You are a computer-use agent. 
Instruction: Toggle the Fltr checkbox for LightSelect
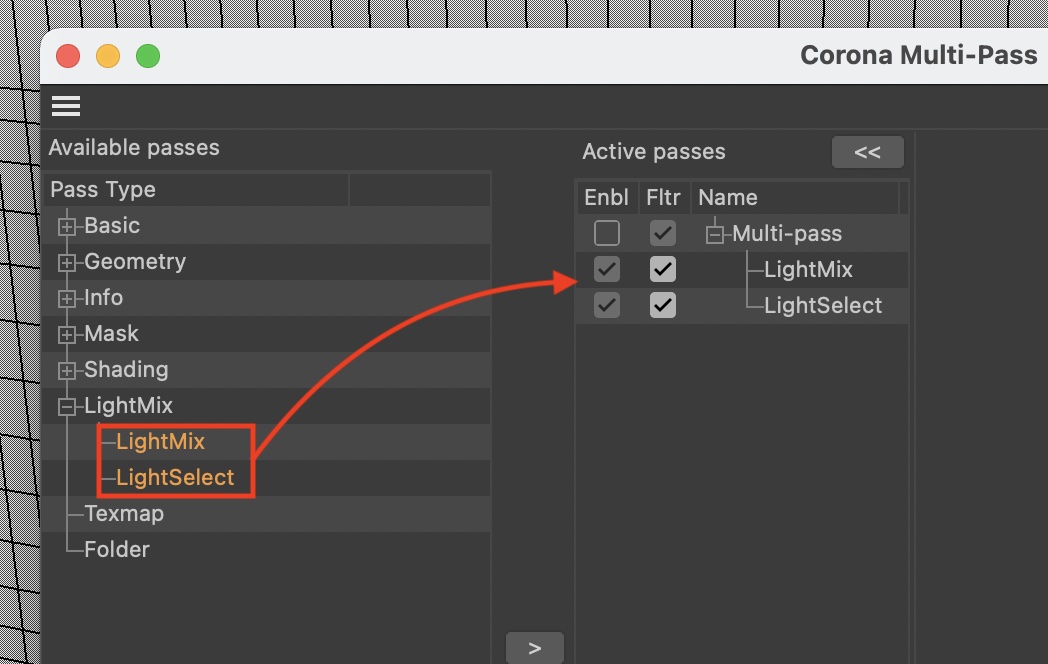pos(662,306)
